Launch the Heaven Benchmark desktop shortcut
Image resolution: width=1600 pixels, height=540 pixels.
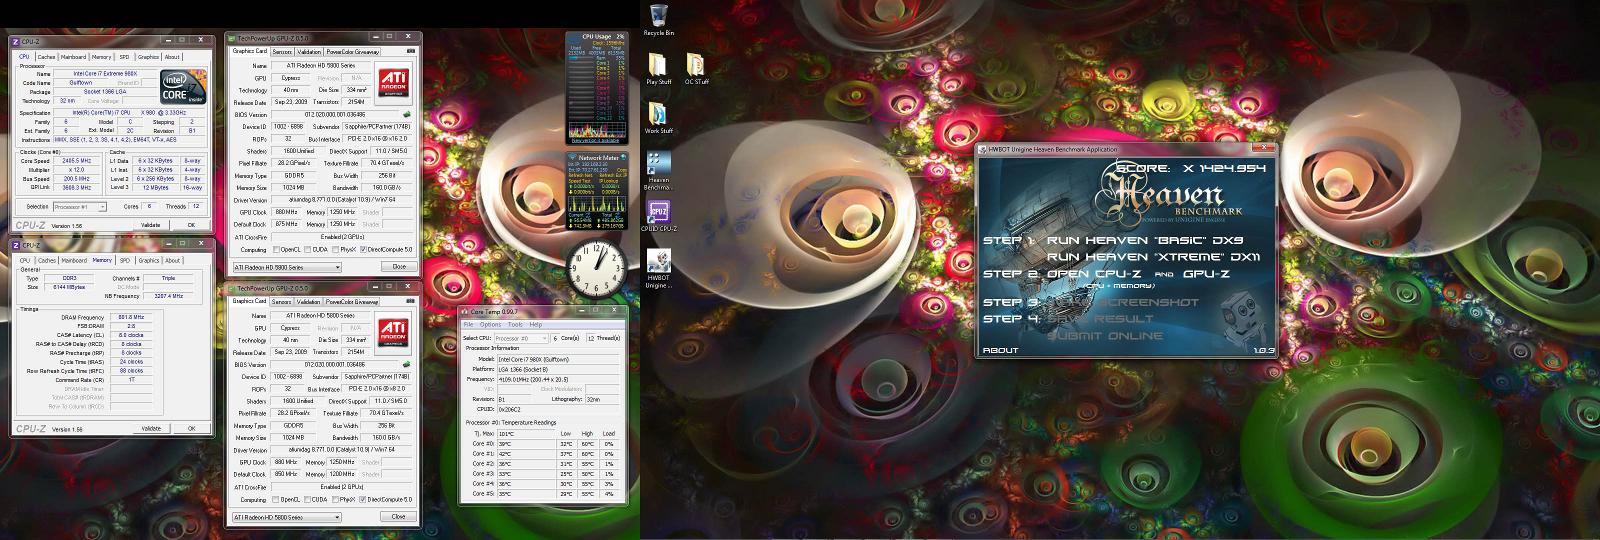(x=659, y=171)
